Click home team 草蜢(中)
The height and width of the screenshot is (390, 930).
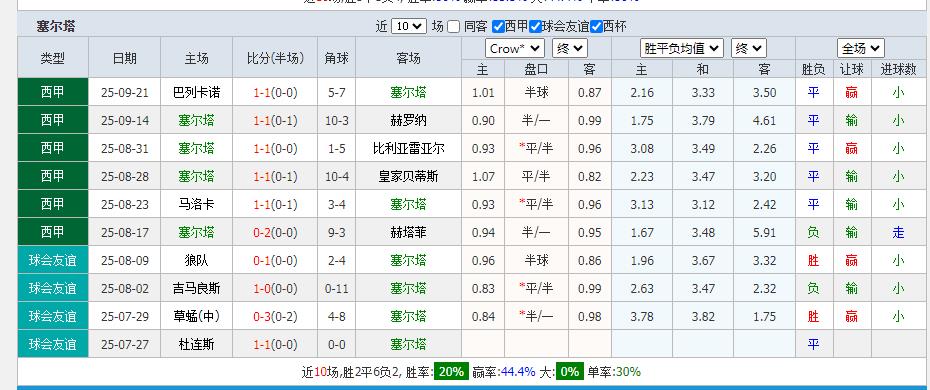pyautogui.click(x=196, y=316)
